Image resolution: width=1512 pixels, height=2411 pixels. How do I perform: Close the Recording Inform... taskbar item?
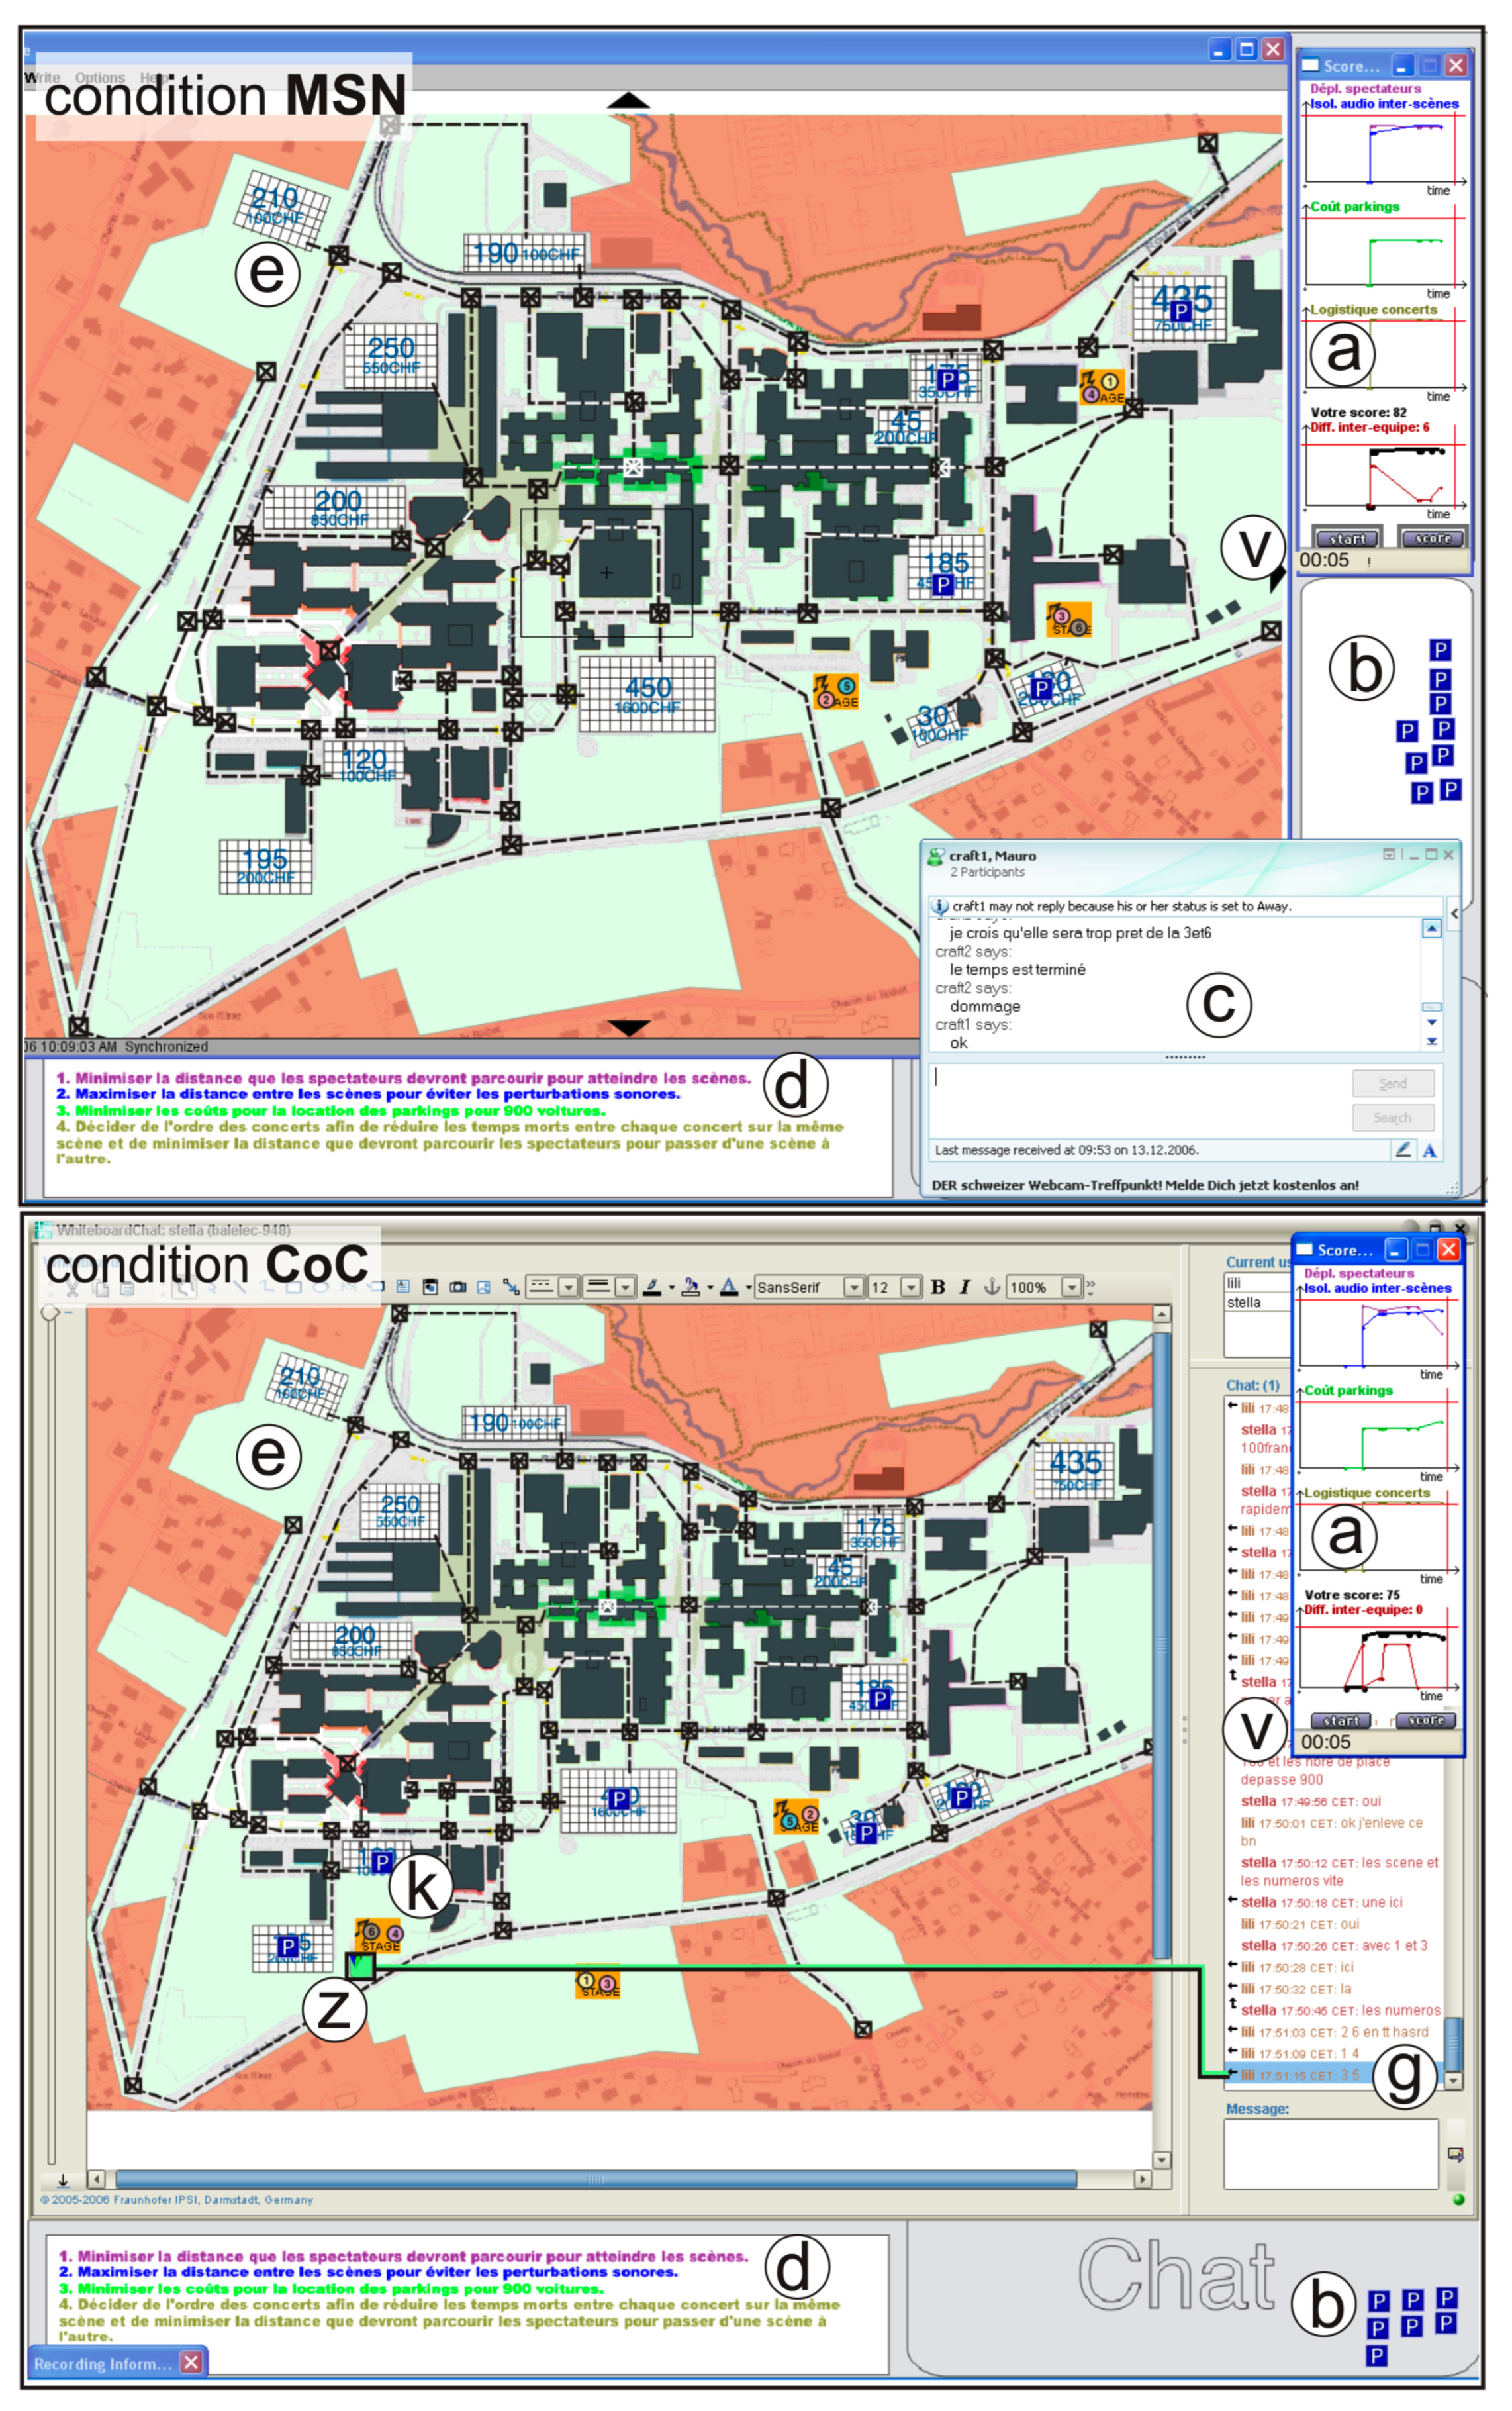coord(192,2362)
